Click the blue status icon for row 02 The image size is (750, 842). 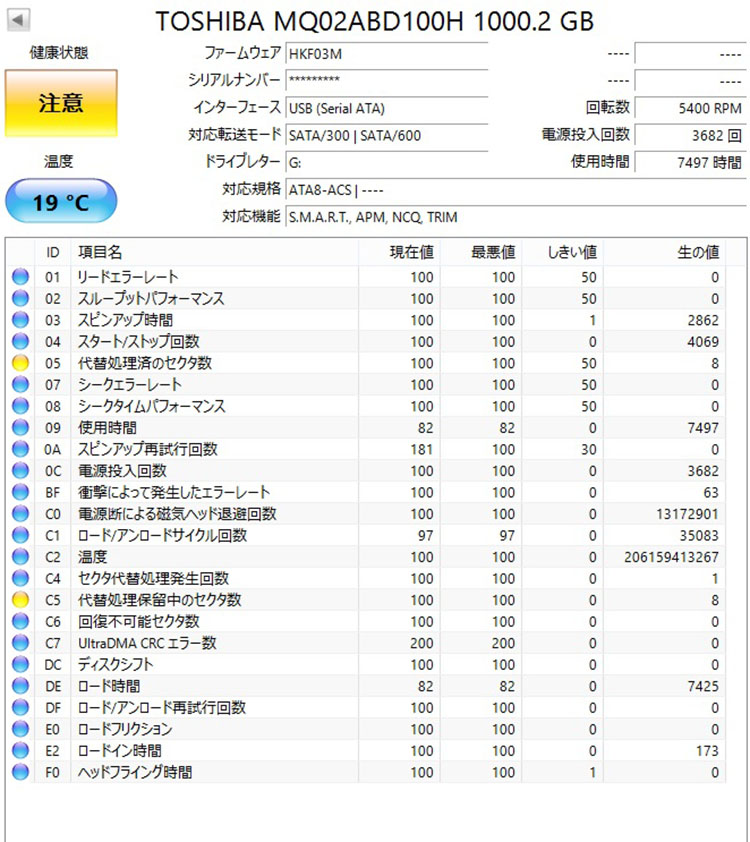[x=20, y=299]
